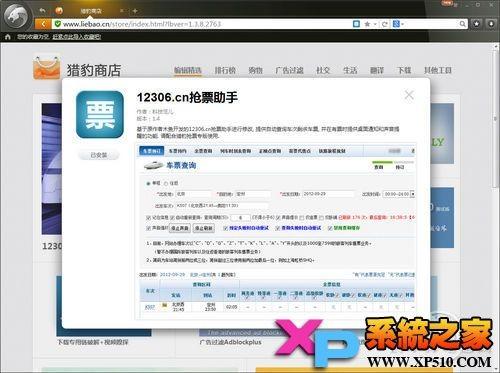Screen dimensions: 500x373
Task: Open the 排行榜 store category
Action: point(225,70)
